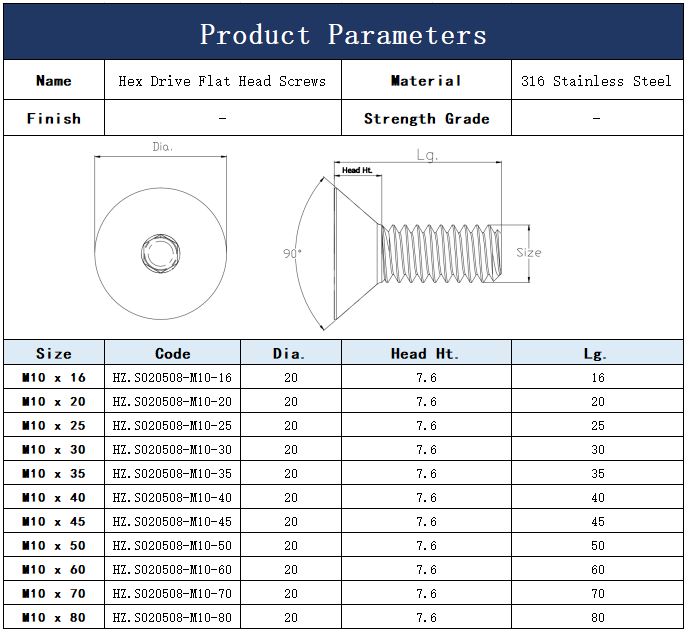Select the M10 x 40 size cell
The image size is (689, 634).
[x=54, y=497]
